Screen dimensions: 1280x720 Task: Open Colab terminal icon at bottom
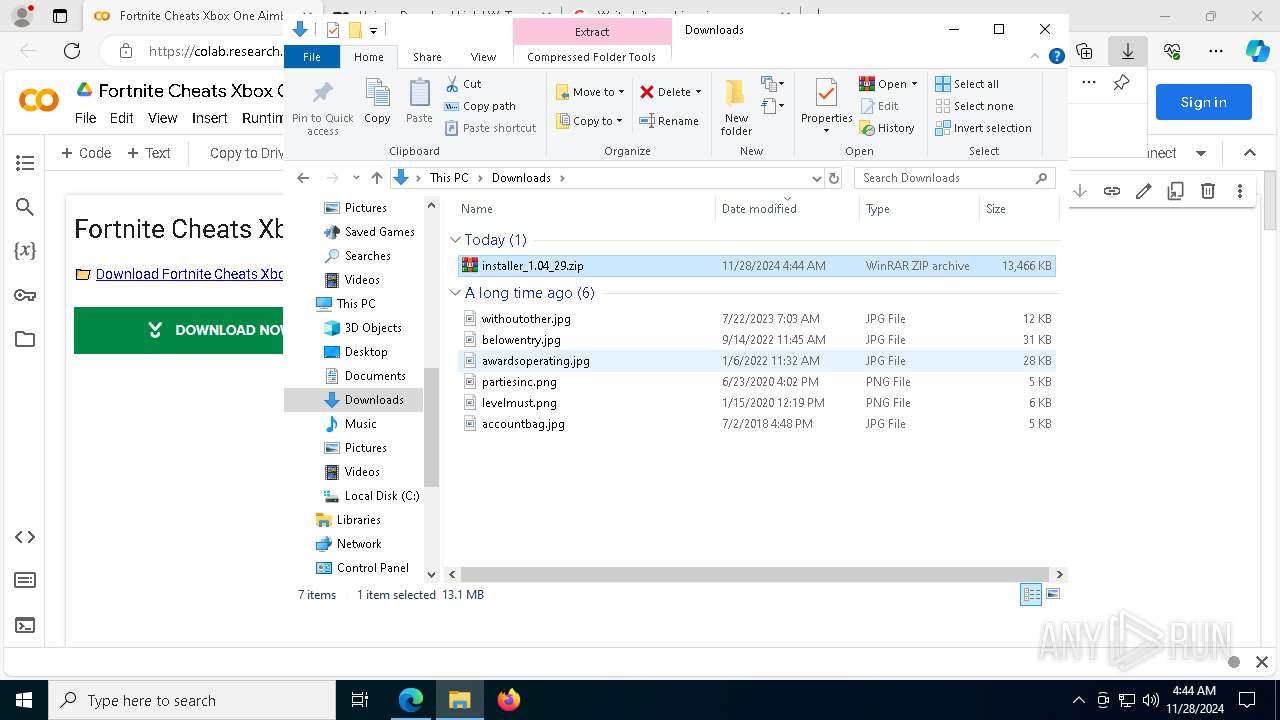pyautogui.click(x=25, y=625)
